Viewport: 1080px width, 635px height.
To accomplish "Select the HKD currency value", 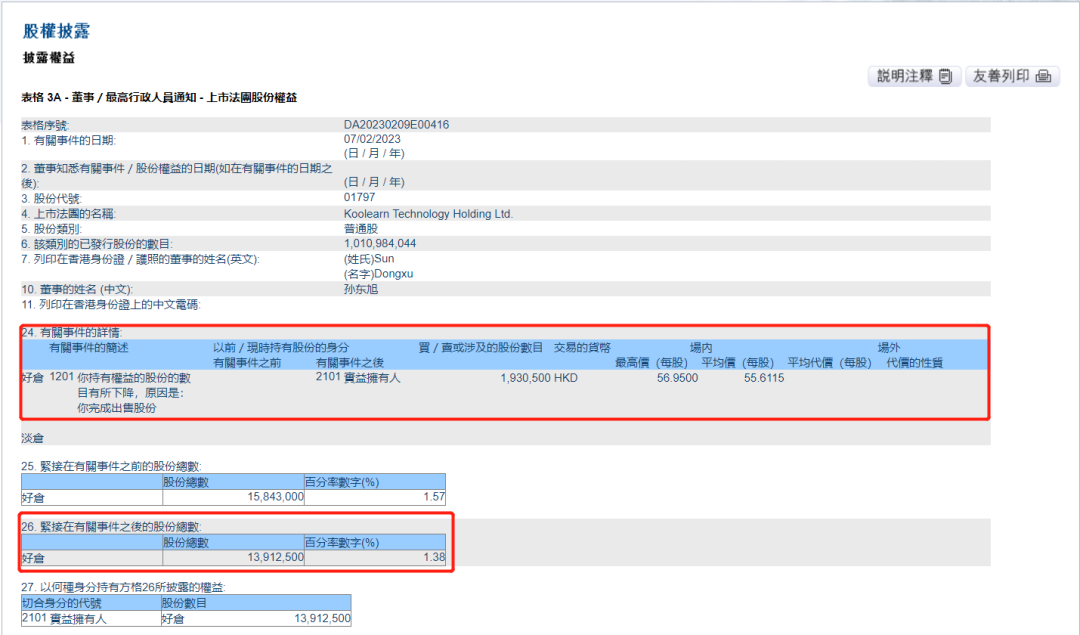I will (x=566, y=378).
